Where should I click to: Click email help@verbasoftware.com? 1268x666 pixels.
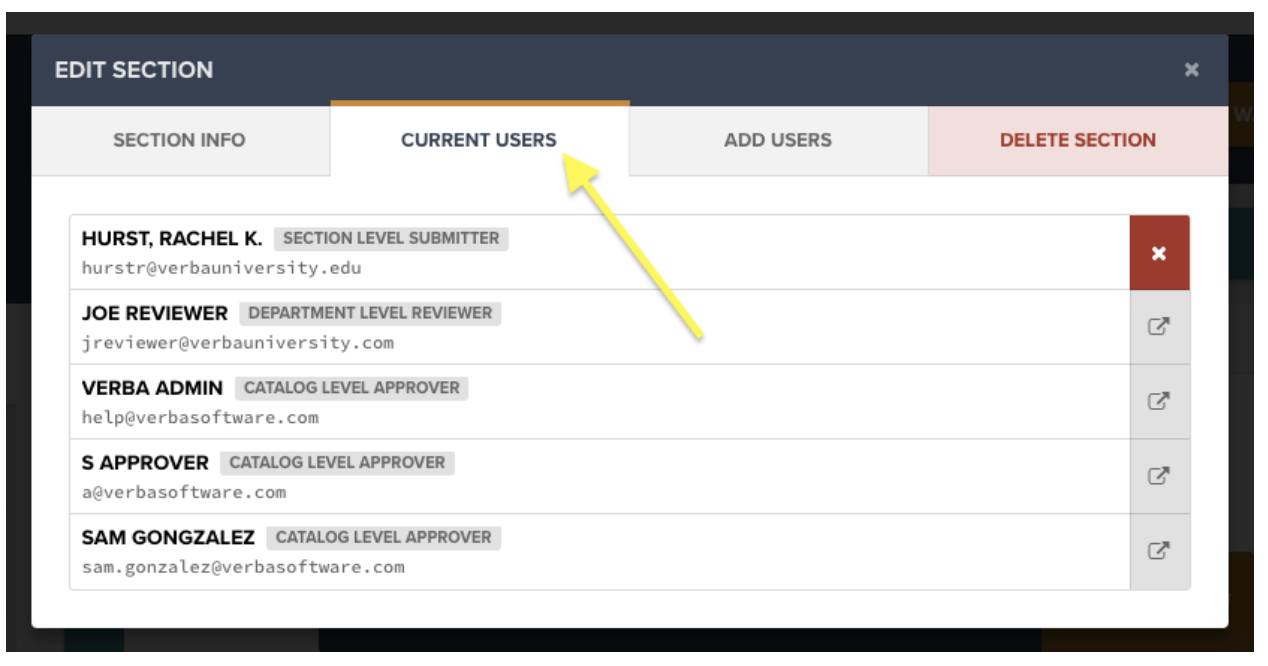[x=200, y=418]
